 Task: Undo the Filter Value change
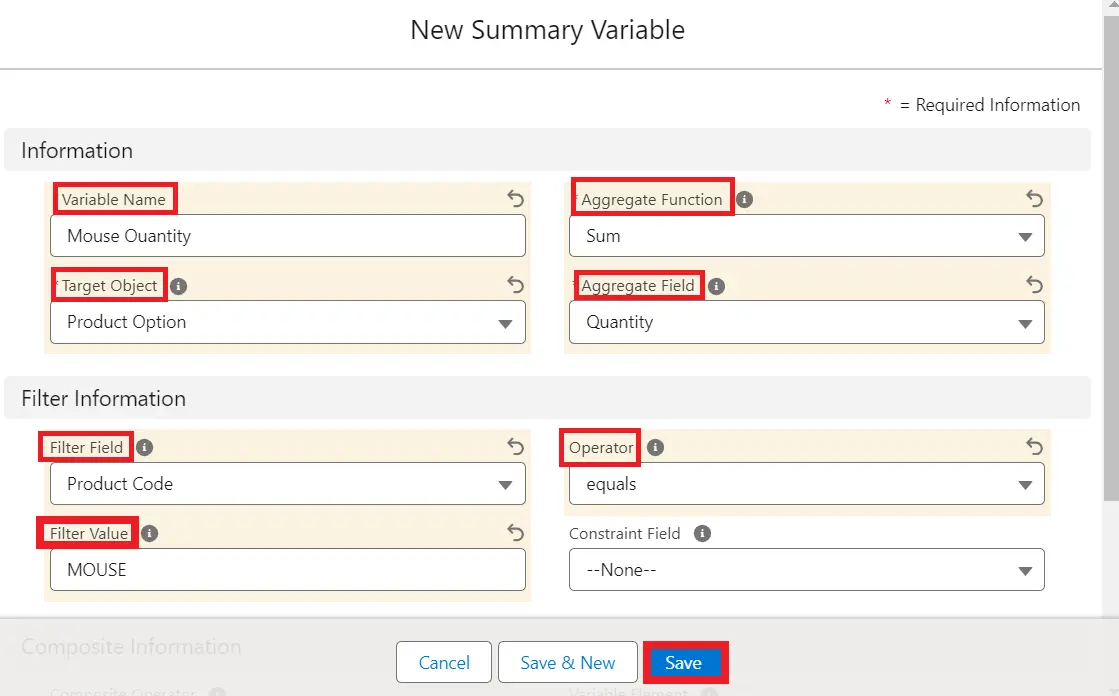[x=515, y=533]
